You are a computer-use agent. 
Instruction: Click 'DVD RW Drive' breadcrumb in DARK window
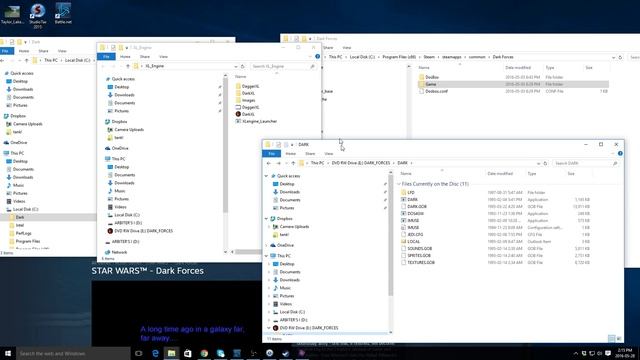(x=361, y=163)
